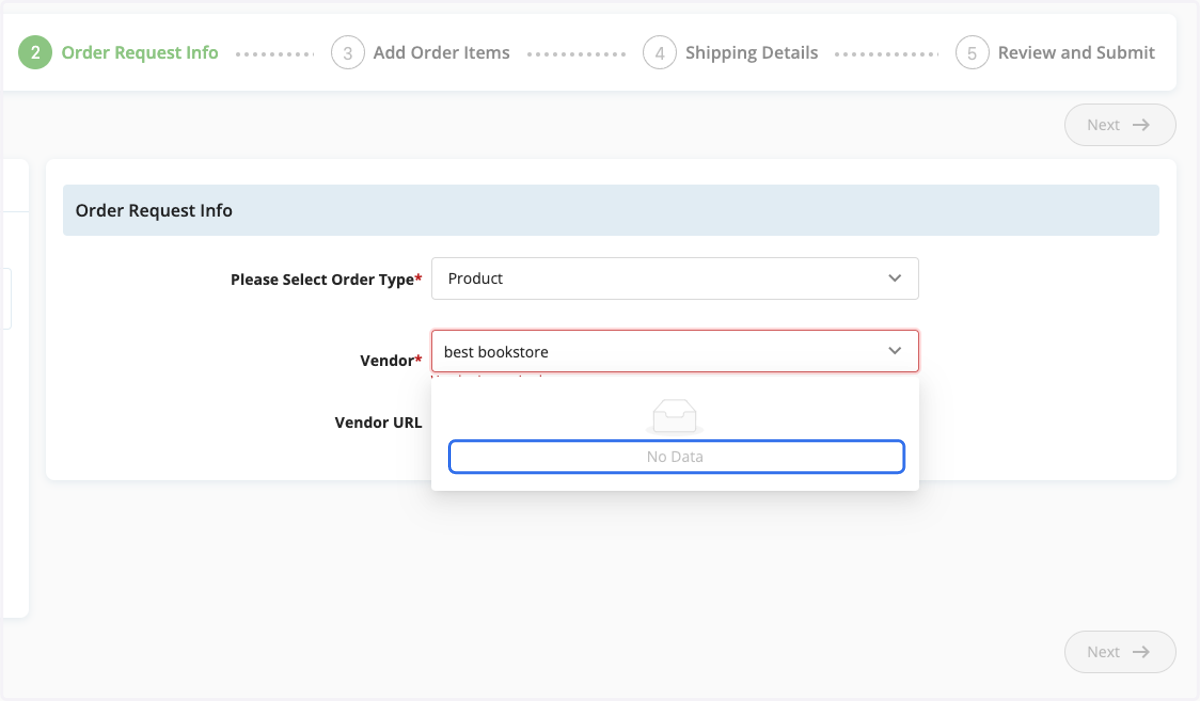Click the step 2 circle icon
This screenshot has height=701, width=1200.
click(35, 53)
